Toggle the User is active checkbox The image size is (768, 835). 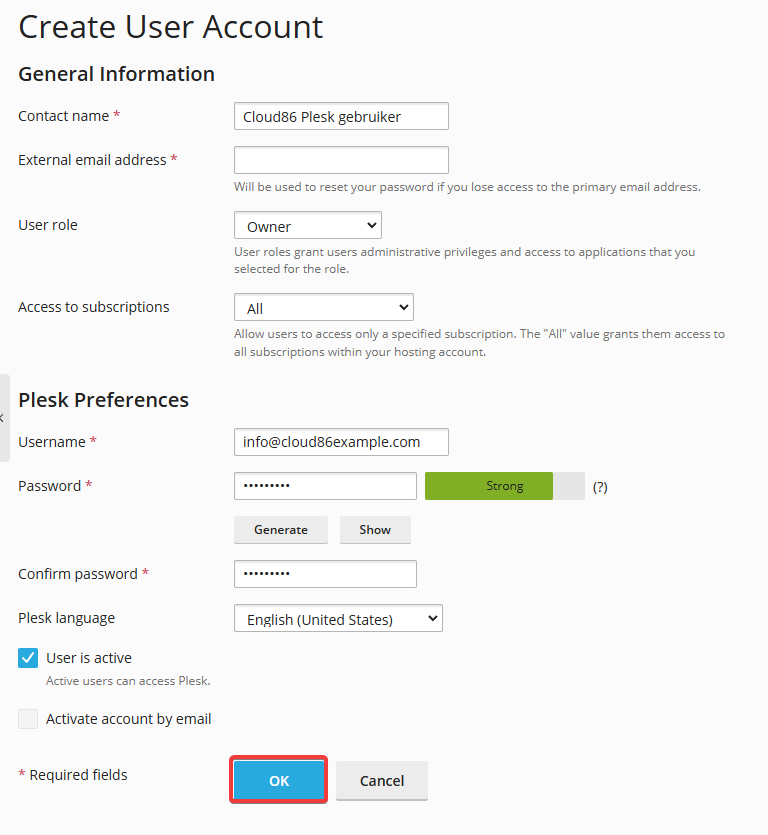coord(28,658)
